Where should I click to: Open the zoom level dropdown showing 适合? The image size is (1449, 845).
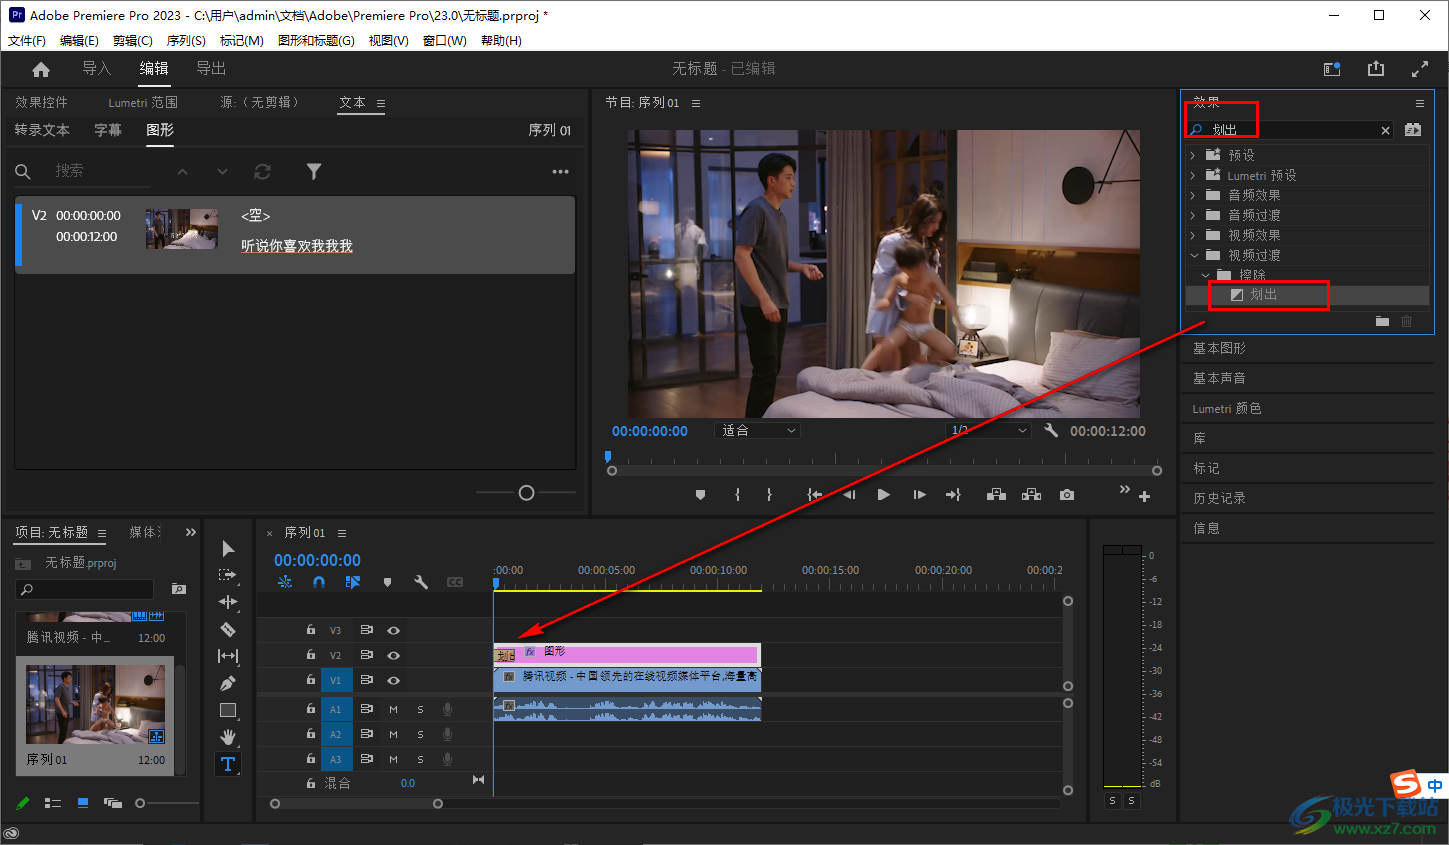coord(759,431)
